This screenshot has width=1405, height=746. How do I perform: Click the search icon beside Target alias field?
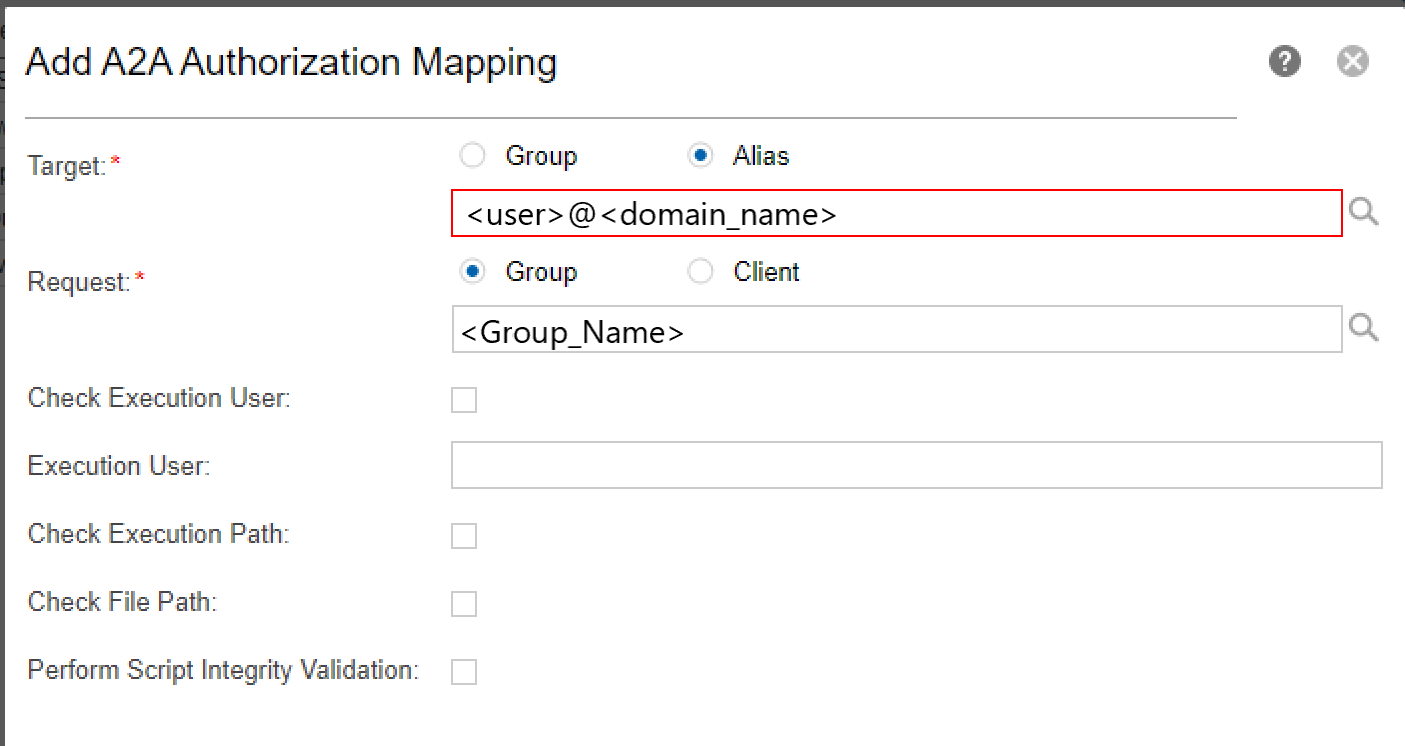(x=1364, y=213)
